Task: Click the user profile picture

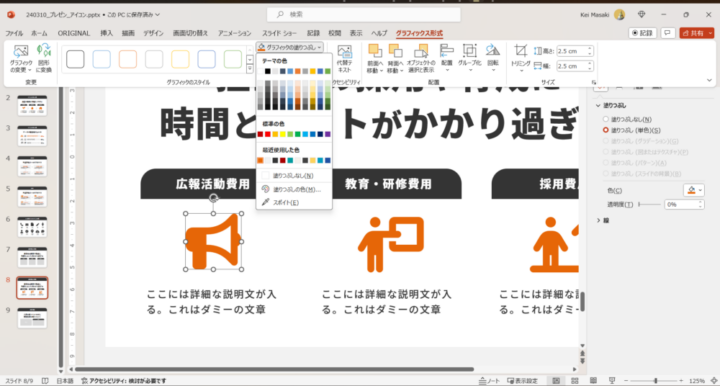Action: pyautogui.click(x=619, y=15)
